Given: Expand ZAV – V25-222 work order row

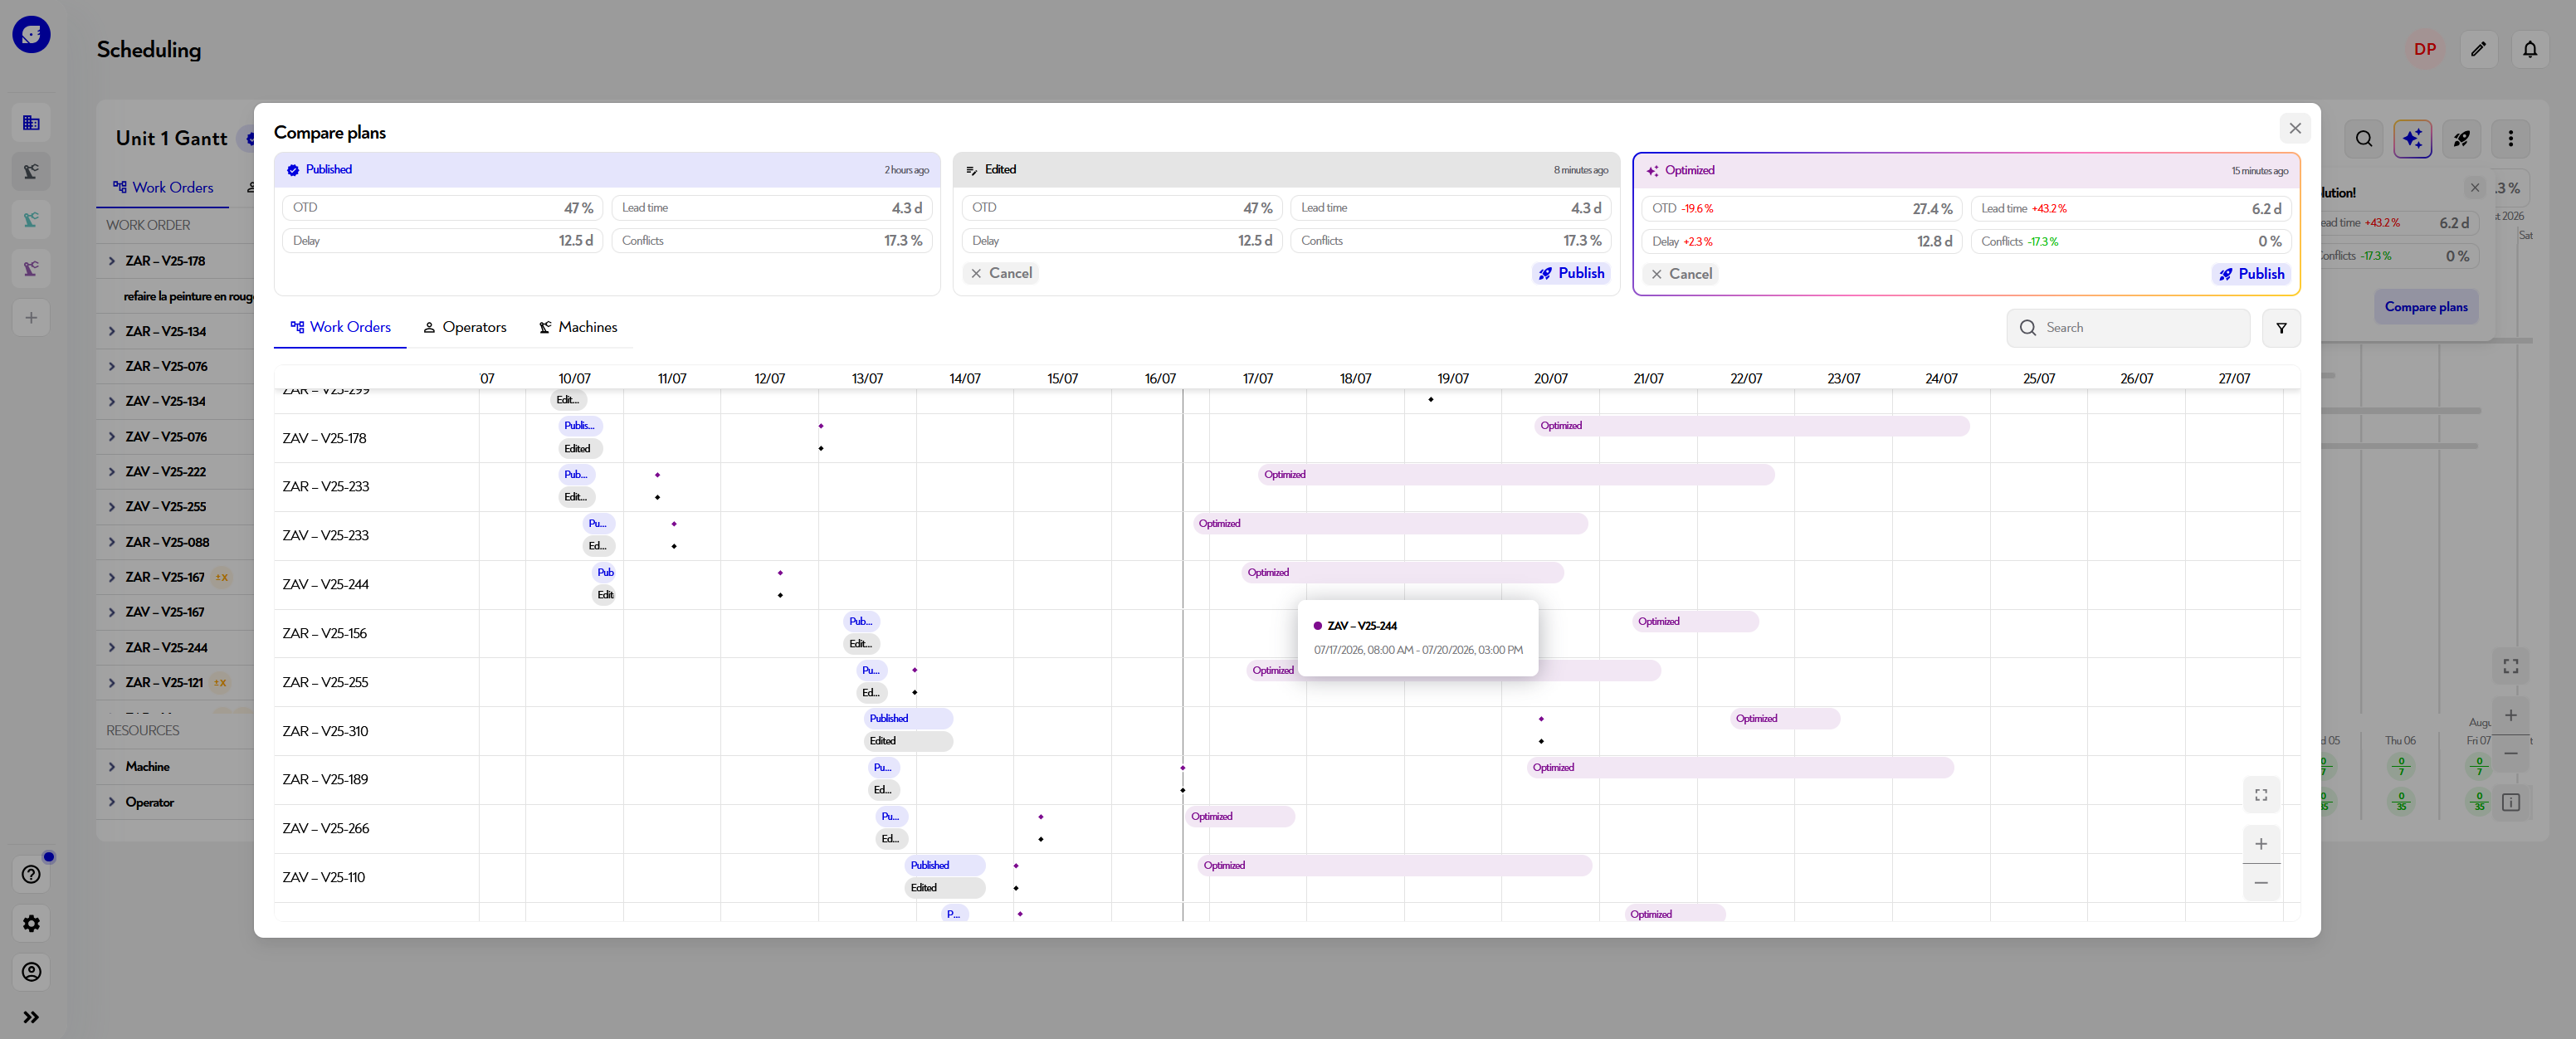Looking at the screenshot, I should pyautogui.click(x=111, y=472).
